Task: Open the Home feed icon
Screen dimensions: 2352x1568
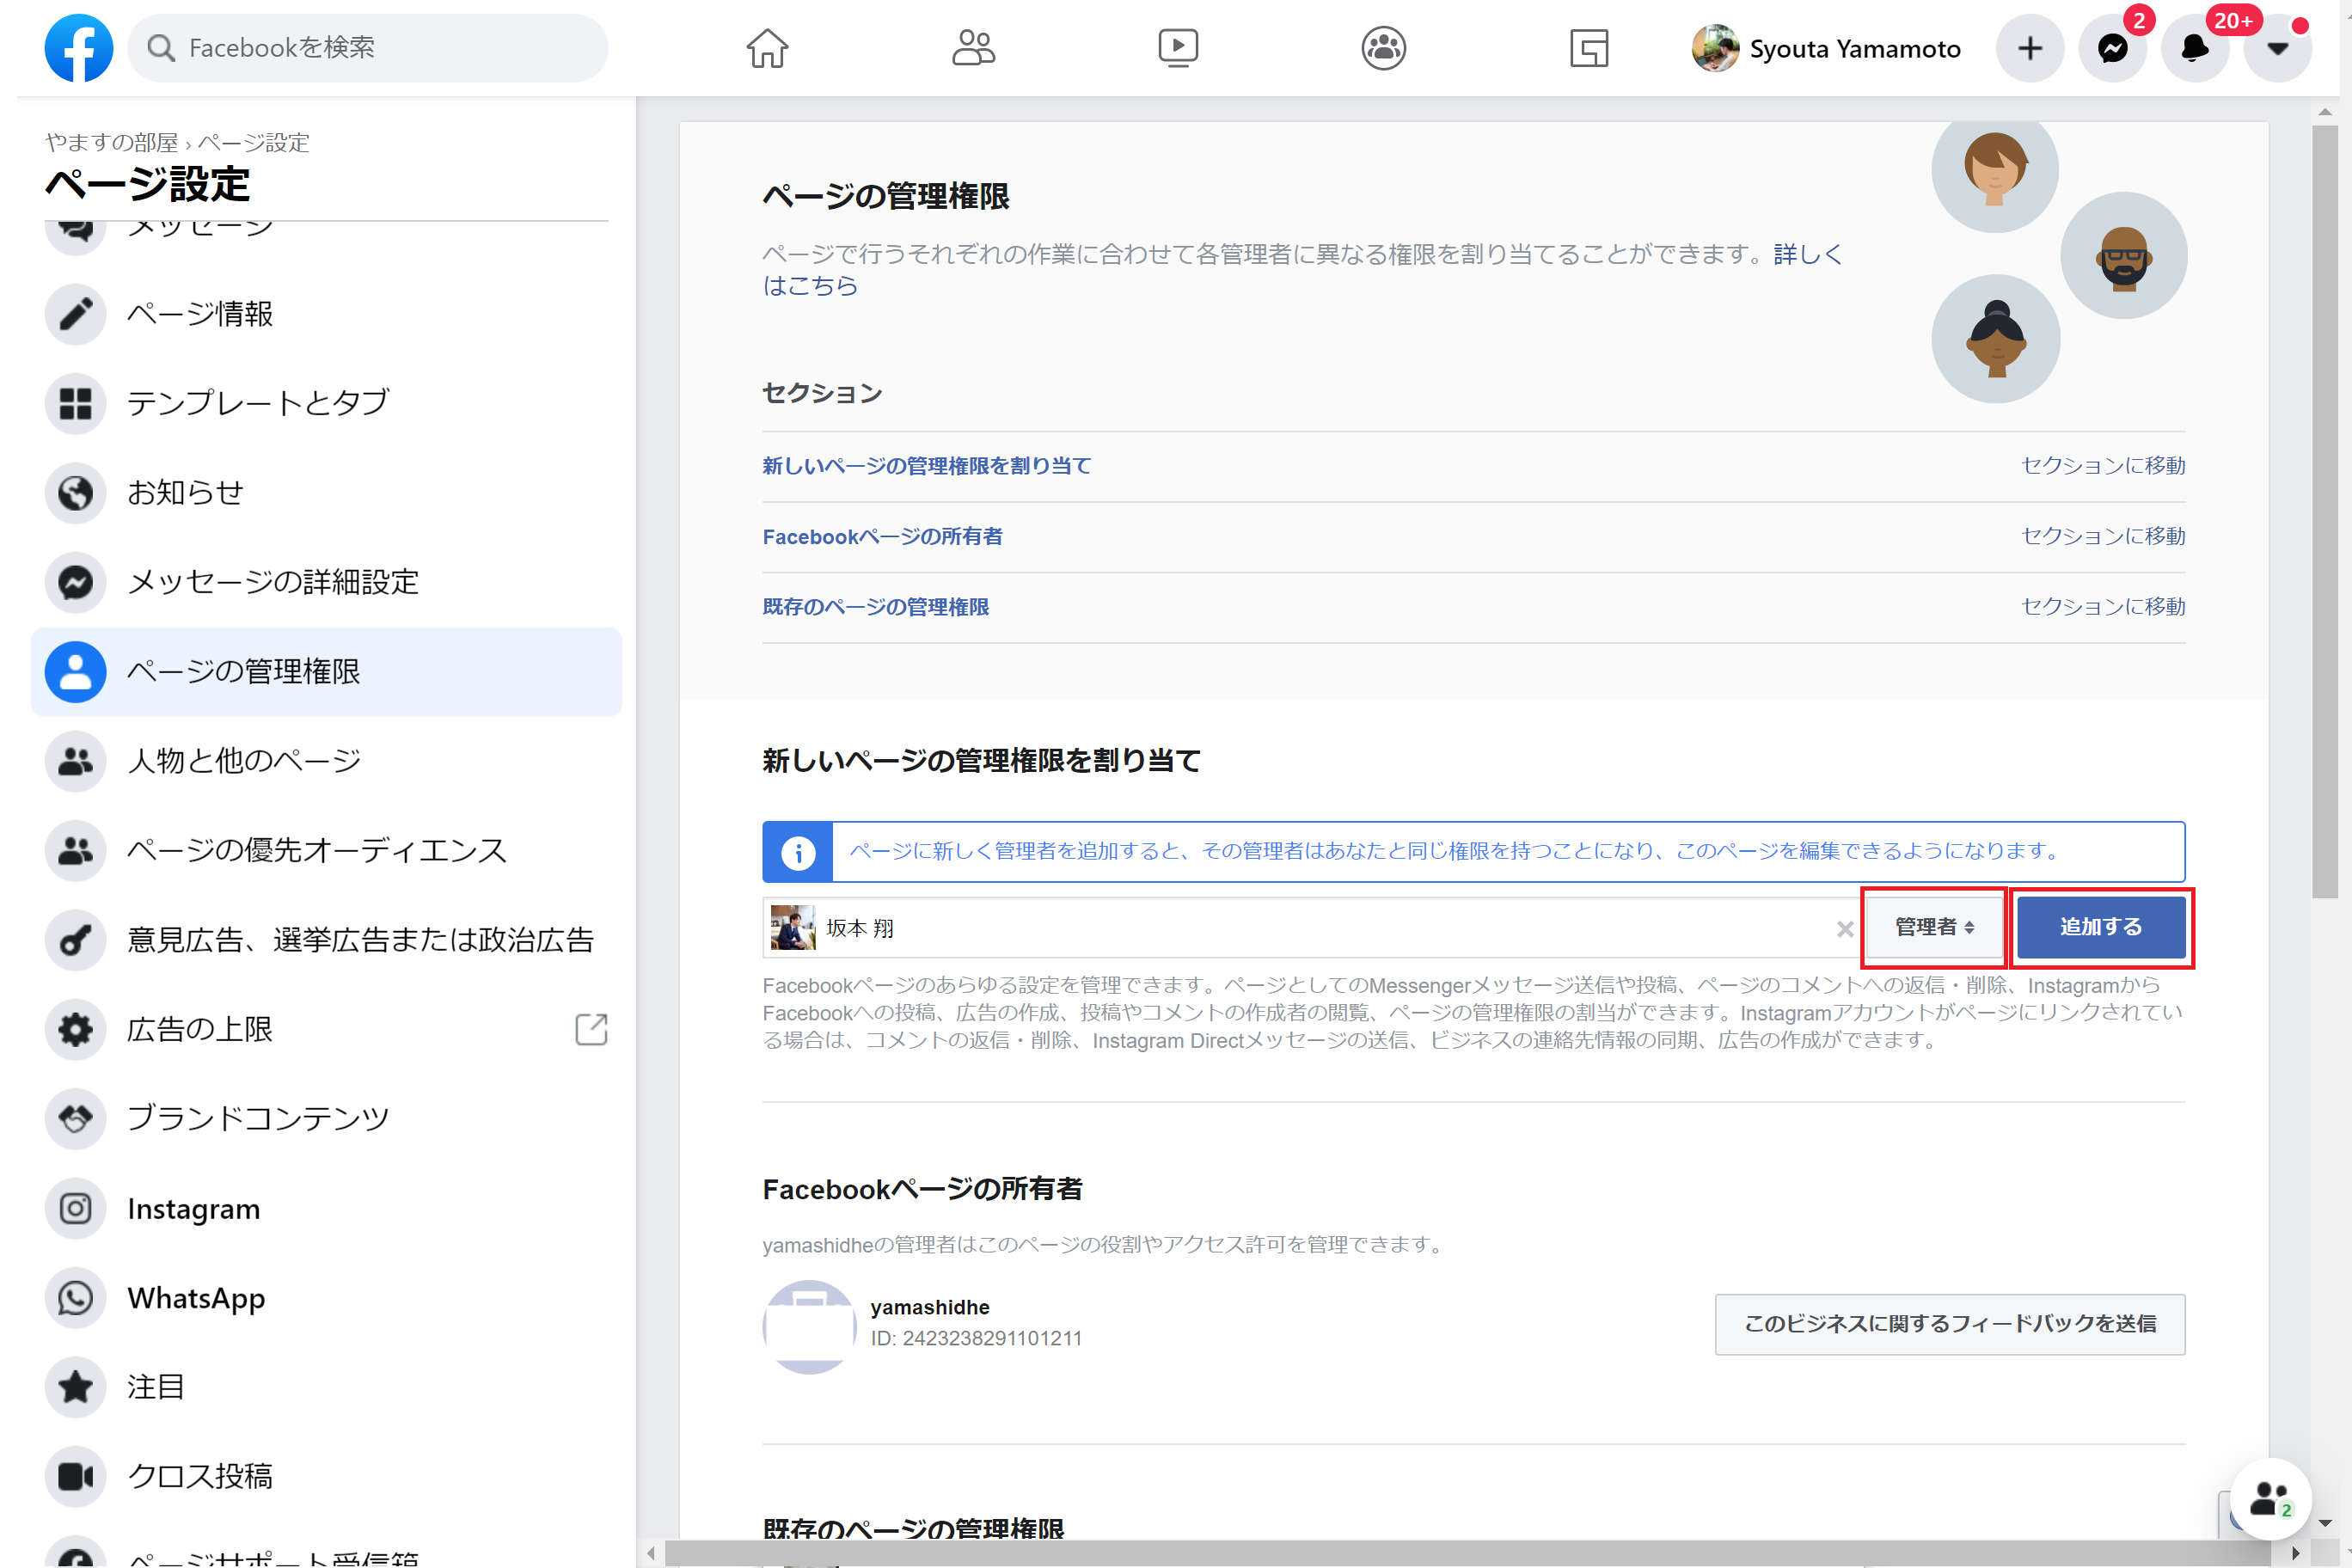Action: (767, 48)
